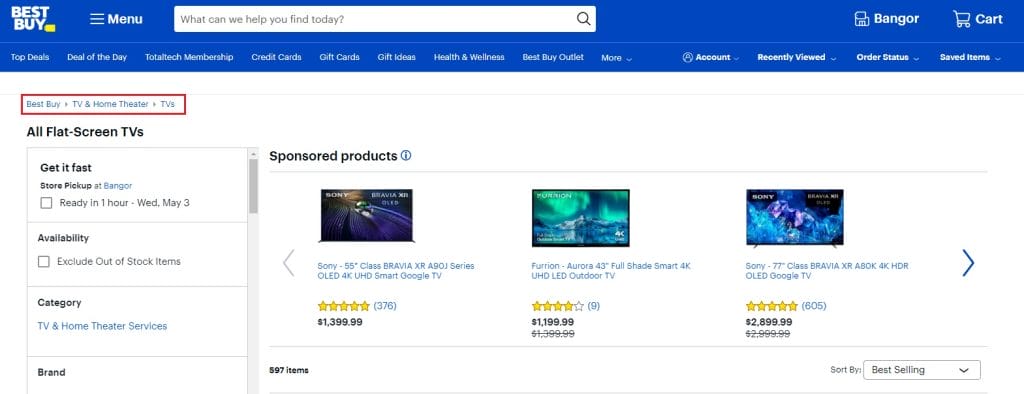This screenshot has height=394, width=1024.
Task: Expand the Account dropdown
Action: click(711, 57)
